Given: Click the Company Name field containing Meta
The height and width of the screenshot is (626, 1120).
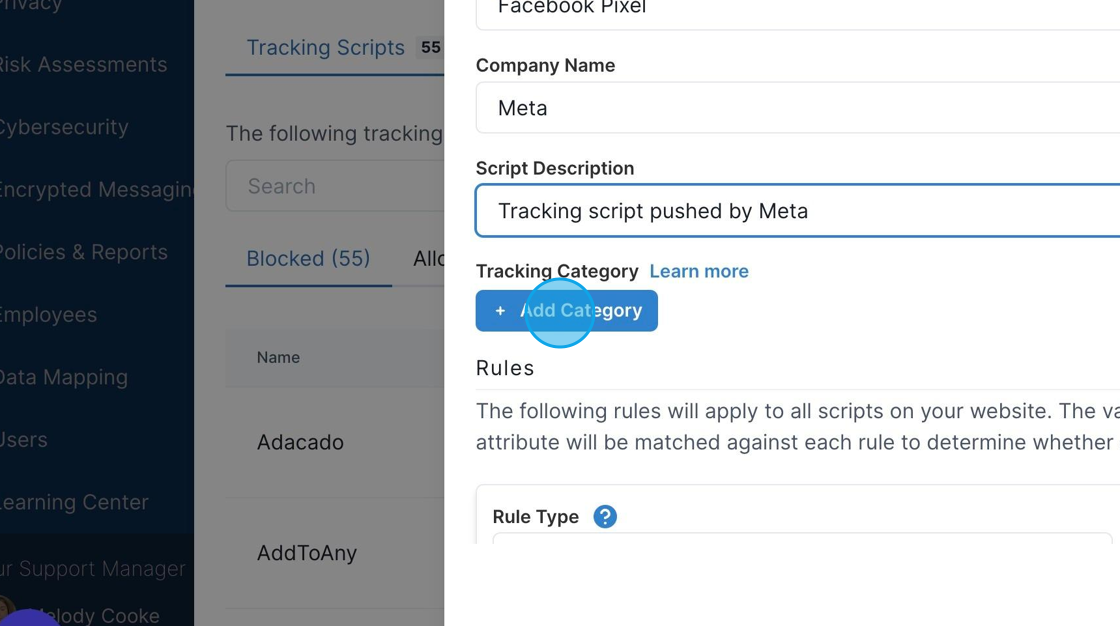Looking at the screenshot, I should [x=797, y=108].
